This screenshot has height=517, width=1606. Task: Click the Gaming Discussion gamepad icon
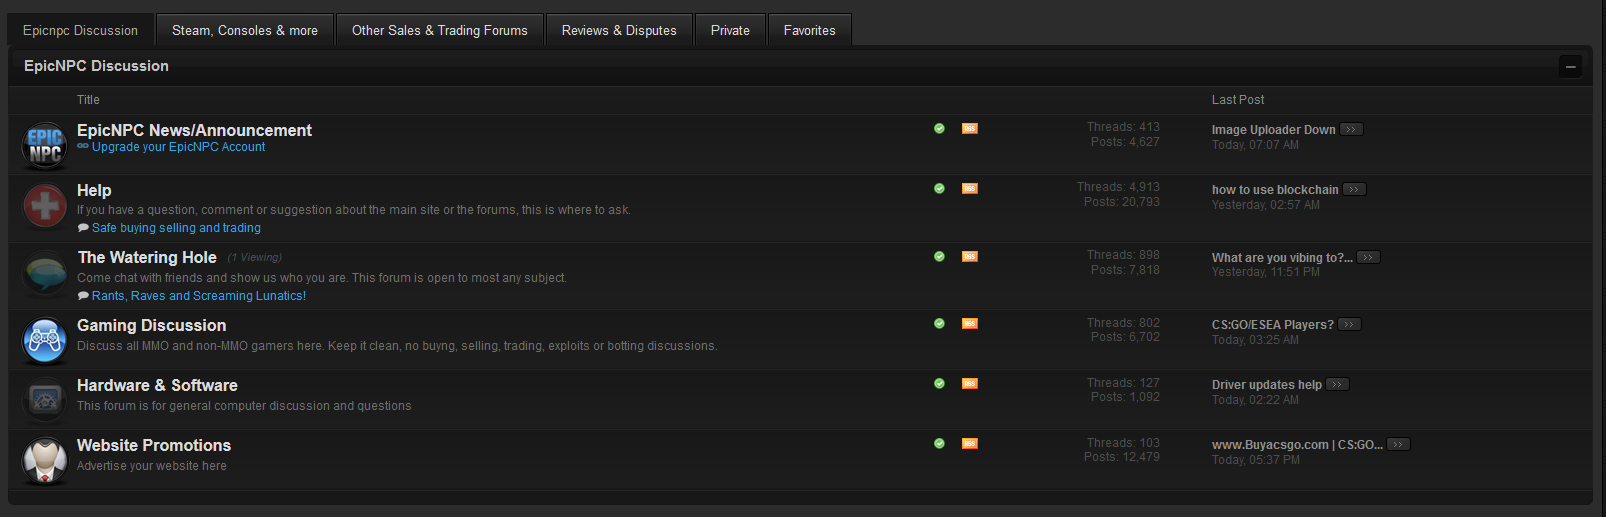45,340
